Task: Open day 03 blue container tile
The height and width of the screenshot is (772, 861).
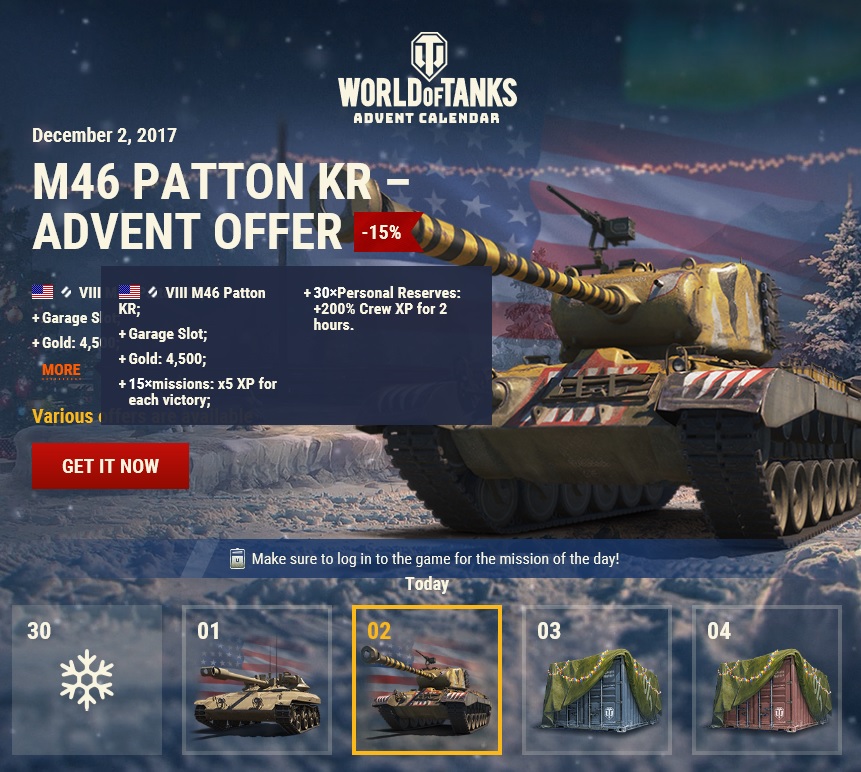Action: click(597, 680)
